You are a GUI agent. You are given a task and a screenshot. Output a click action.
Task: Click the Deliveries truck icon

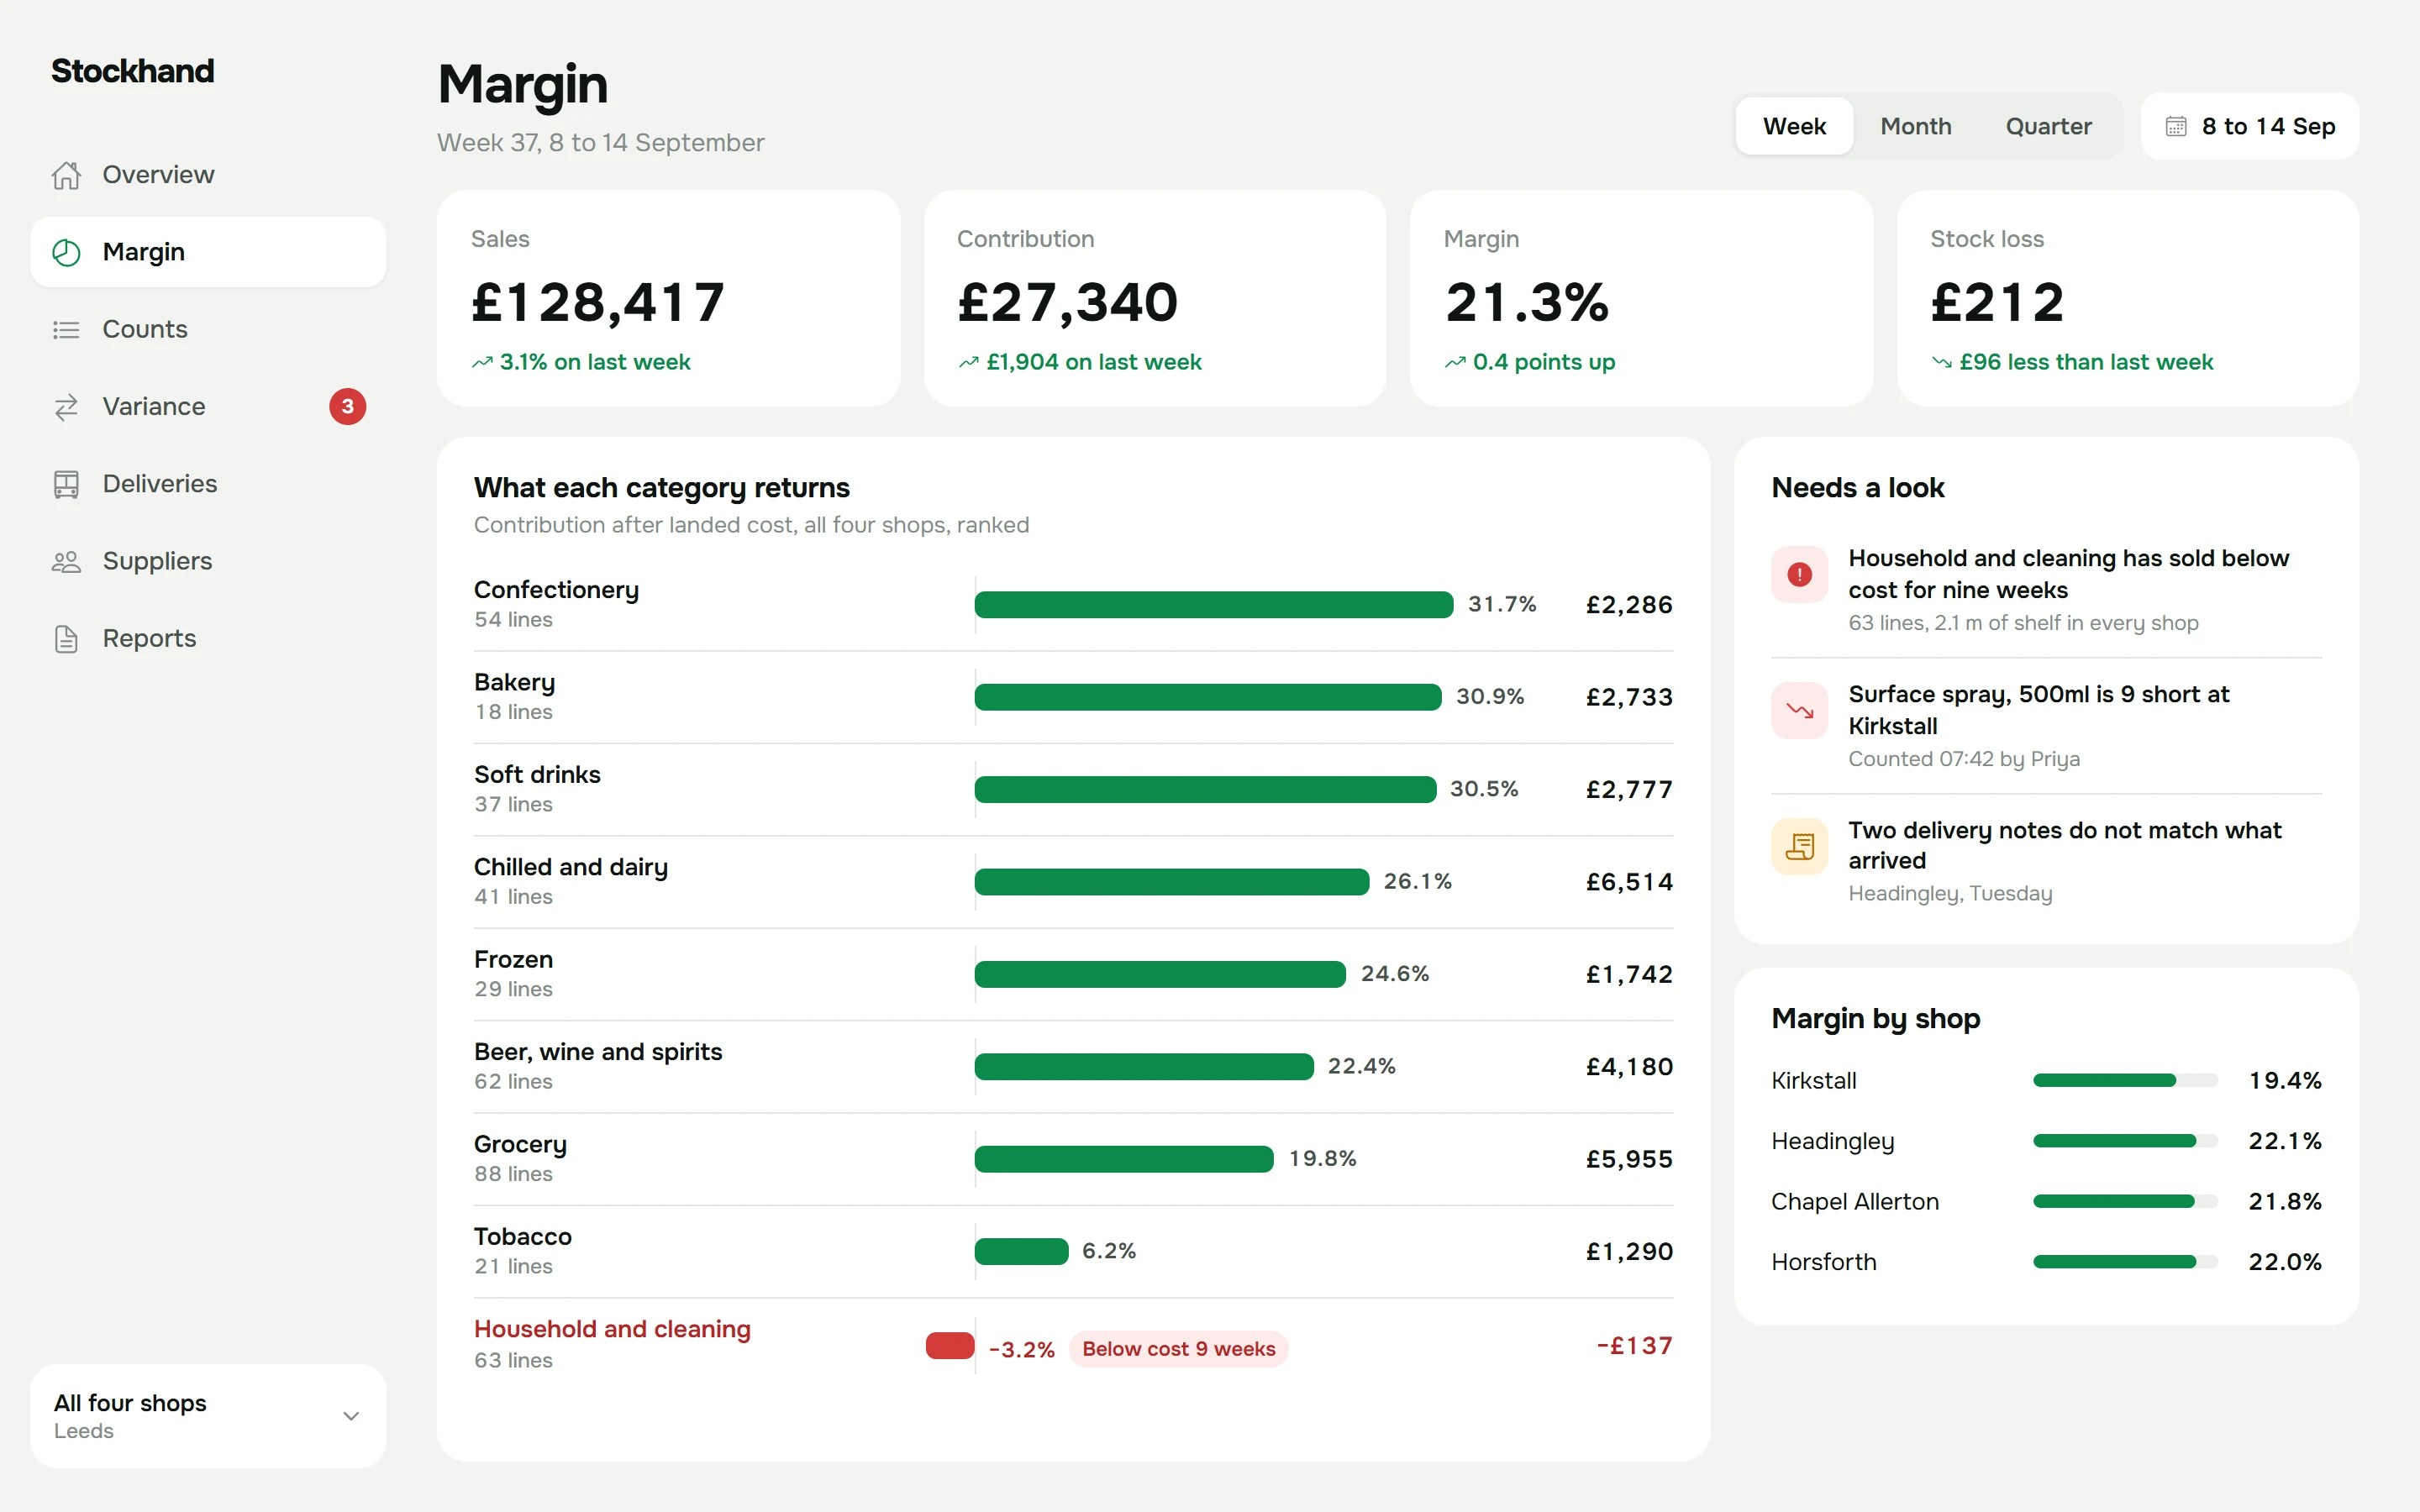(x=66, y=484)
